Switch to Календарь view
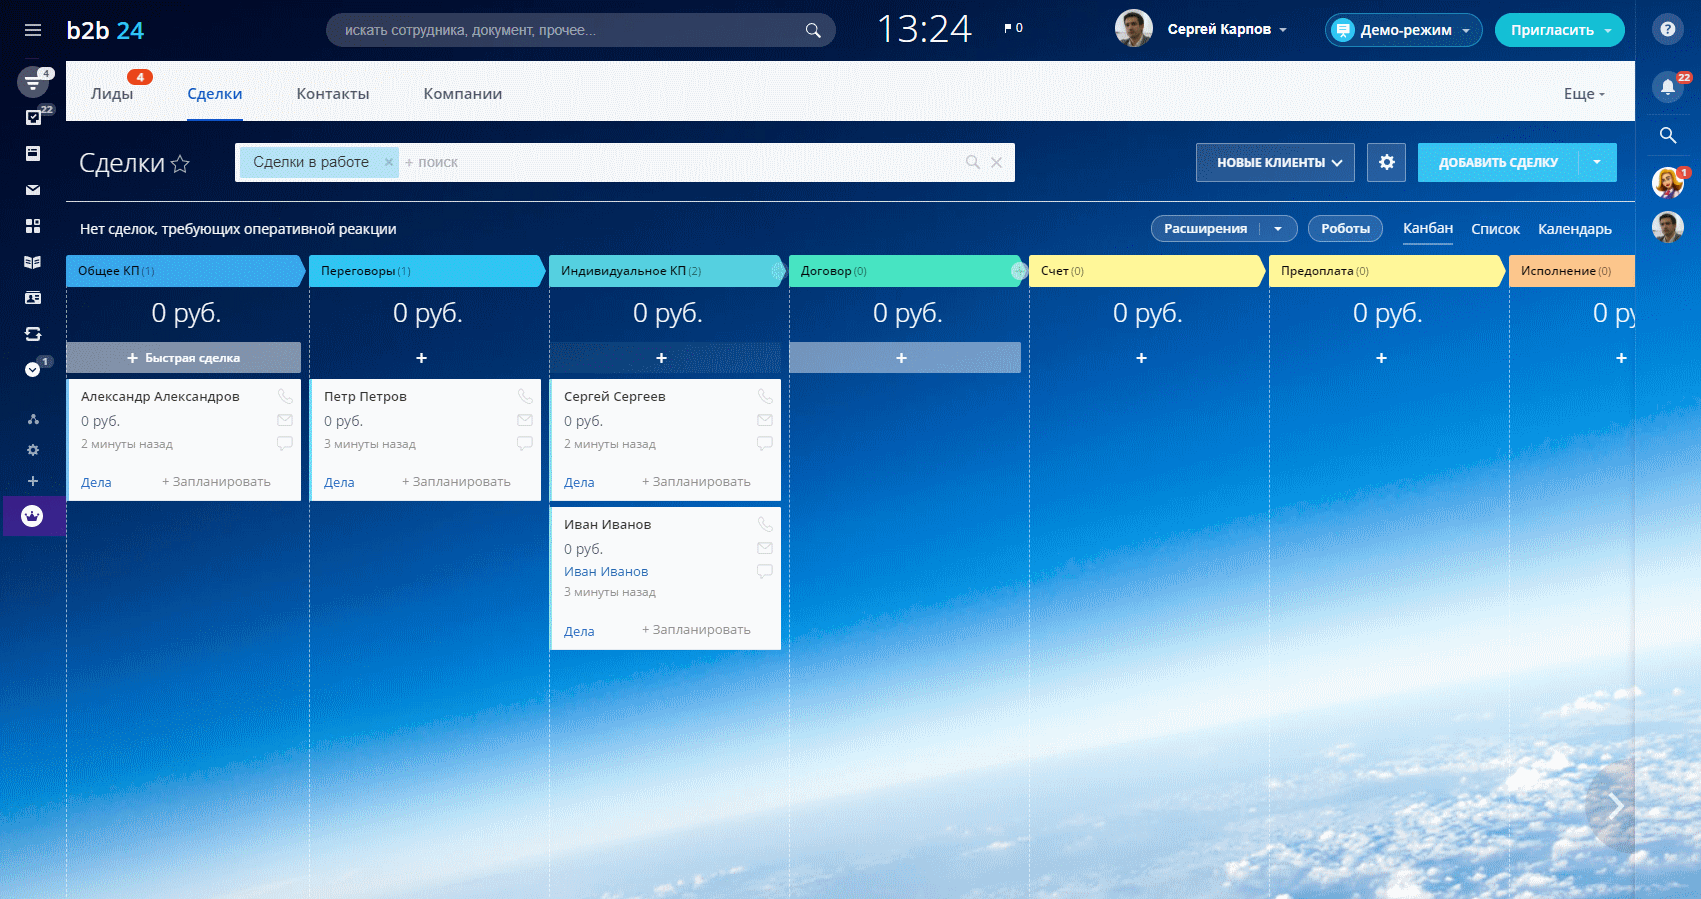 click(x=1575, y=229)
